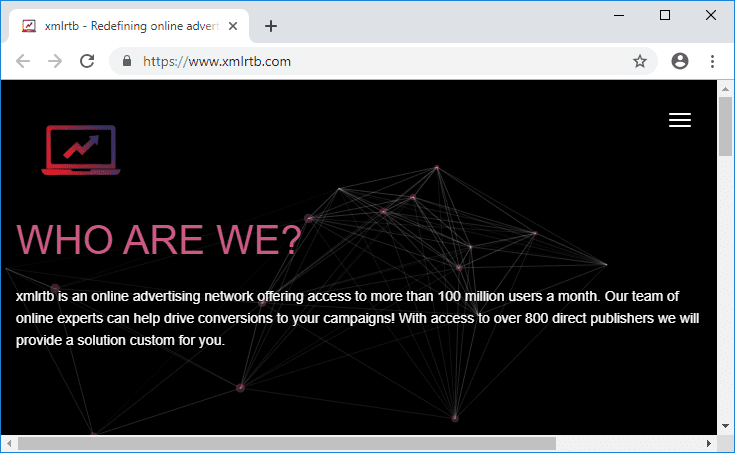Reload the current page
Screen dimensions: 735x453
click(x=87, y=61)
